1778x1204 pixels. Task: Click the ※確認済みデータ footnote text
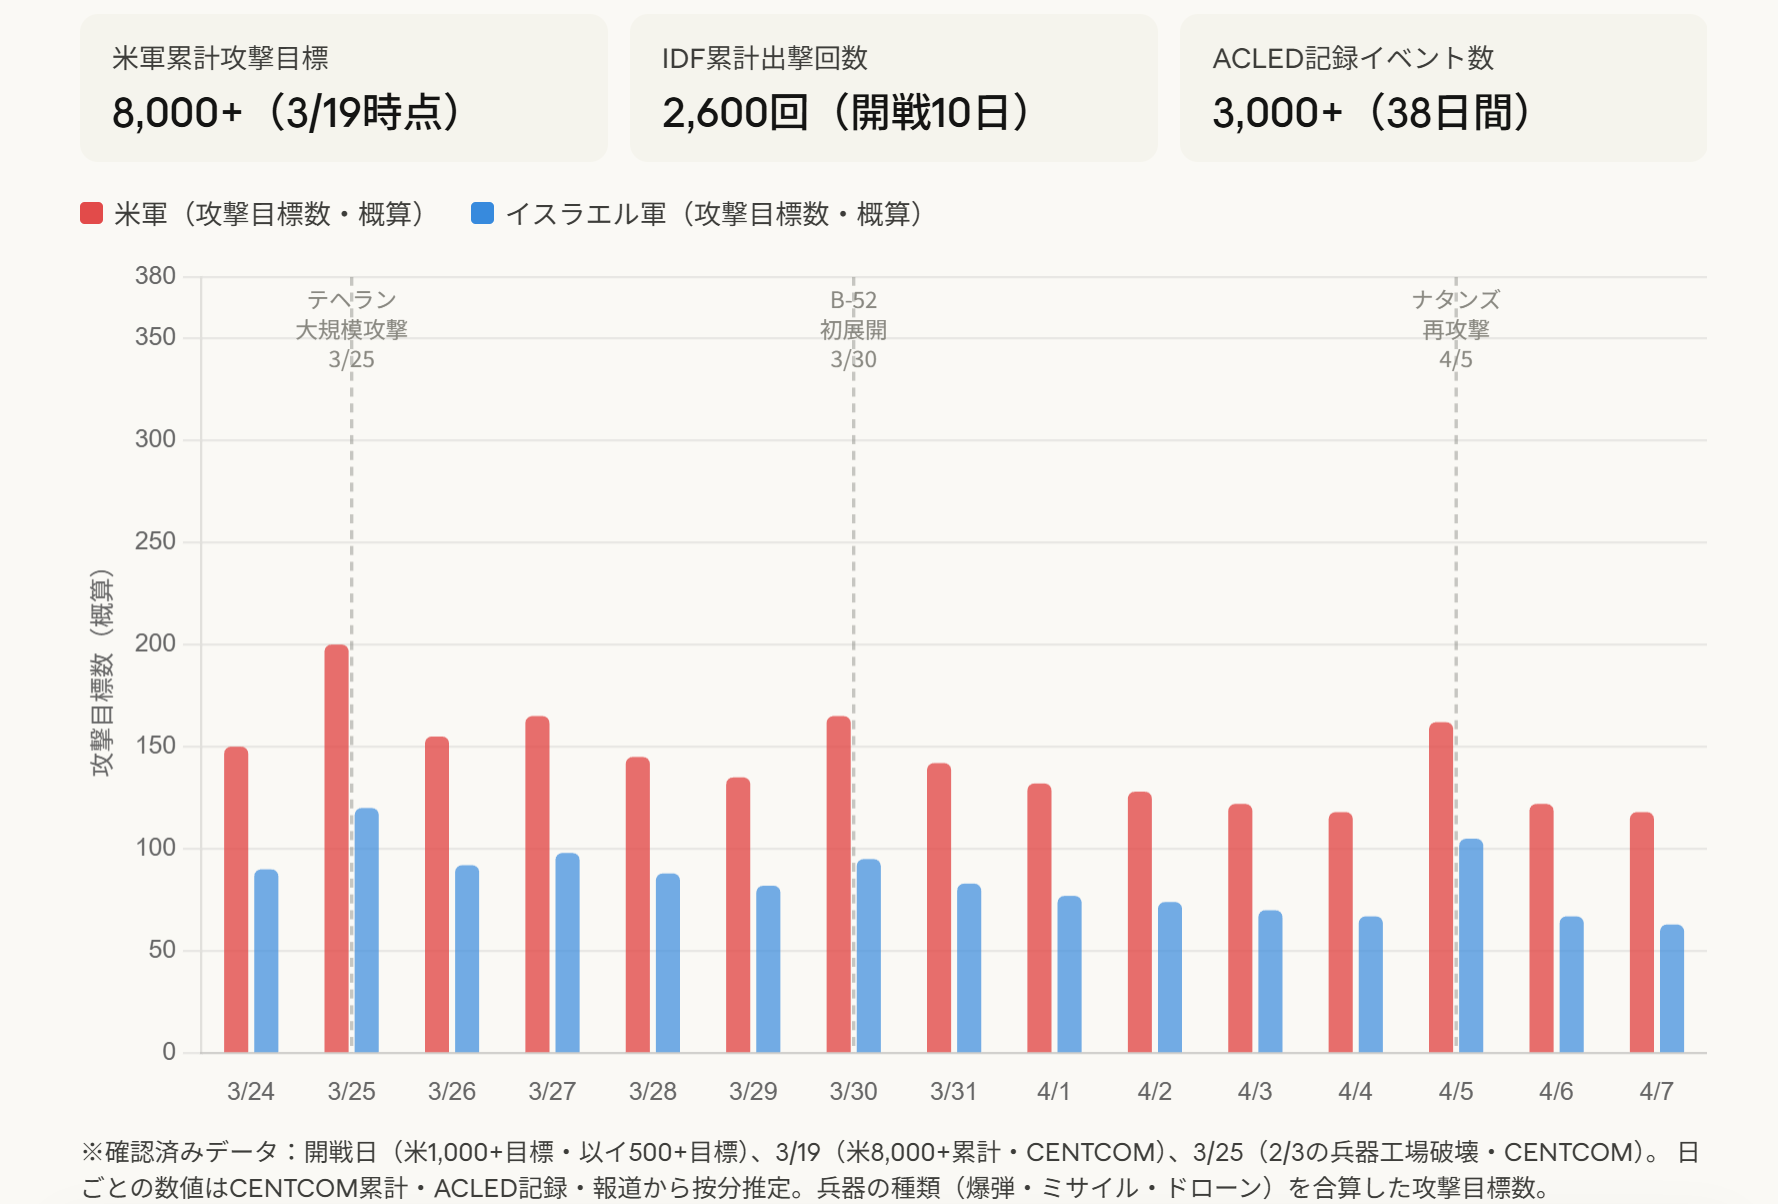pos(888,1169)
